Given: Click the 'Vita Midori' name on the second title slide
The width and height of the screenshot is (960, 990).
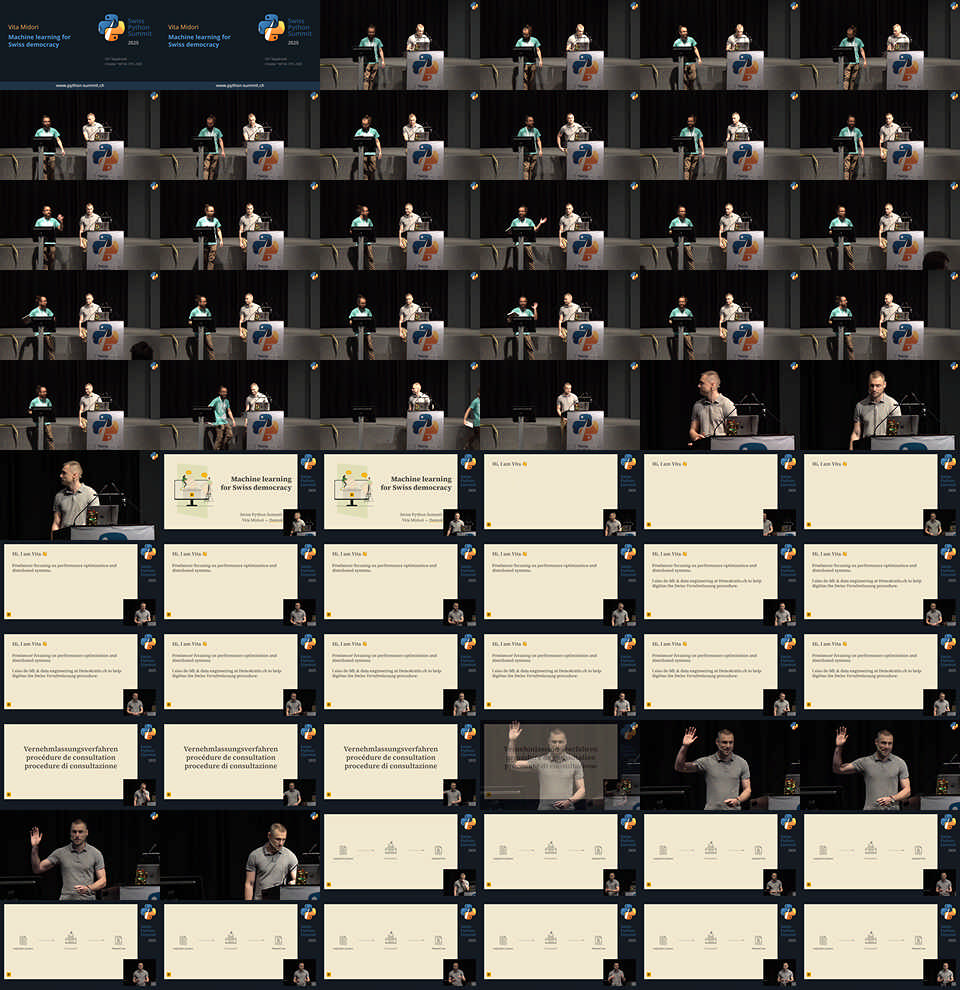Looking at the screenshot, I should (x=183, y=27).
